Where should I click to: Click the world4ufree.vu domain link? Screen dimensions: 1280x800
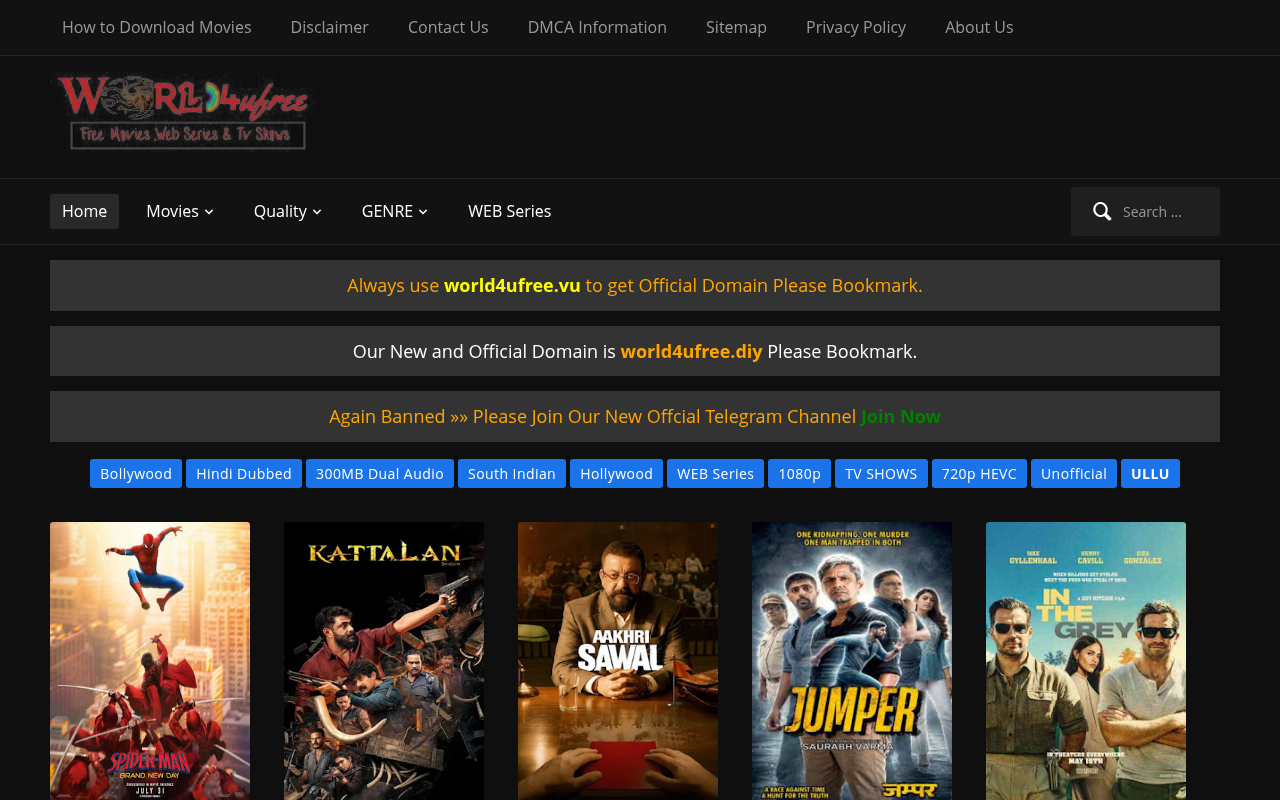coord(512,285)
